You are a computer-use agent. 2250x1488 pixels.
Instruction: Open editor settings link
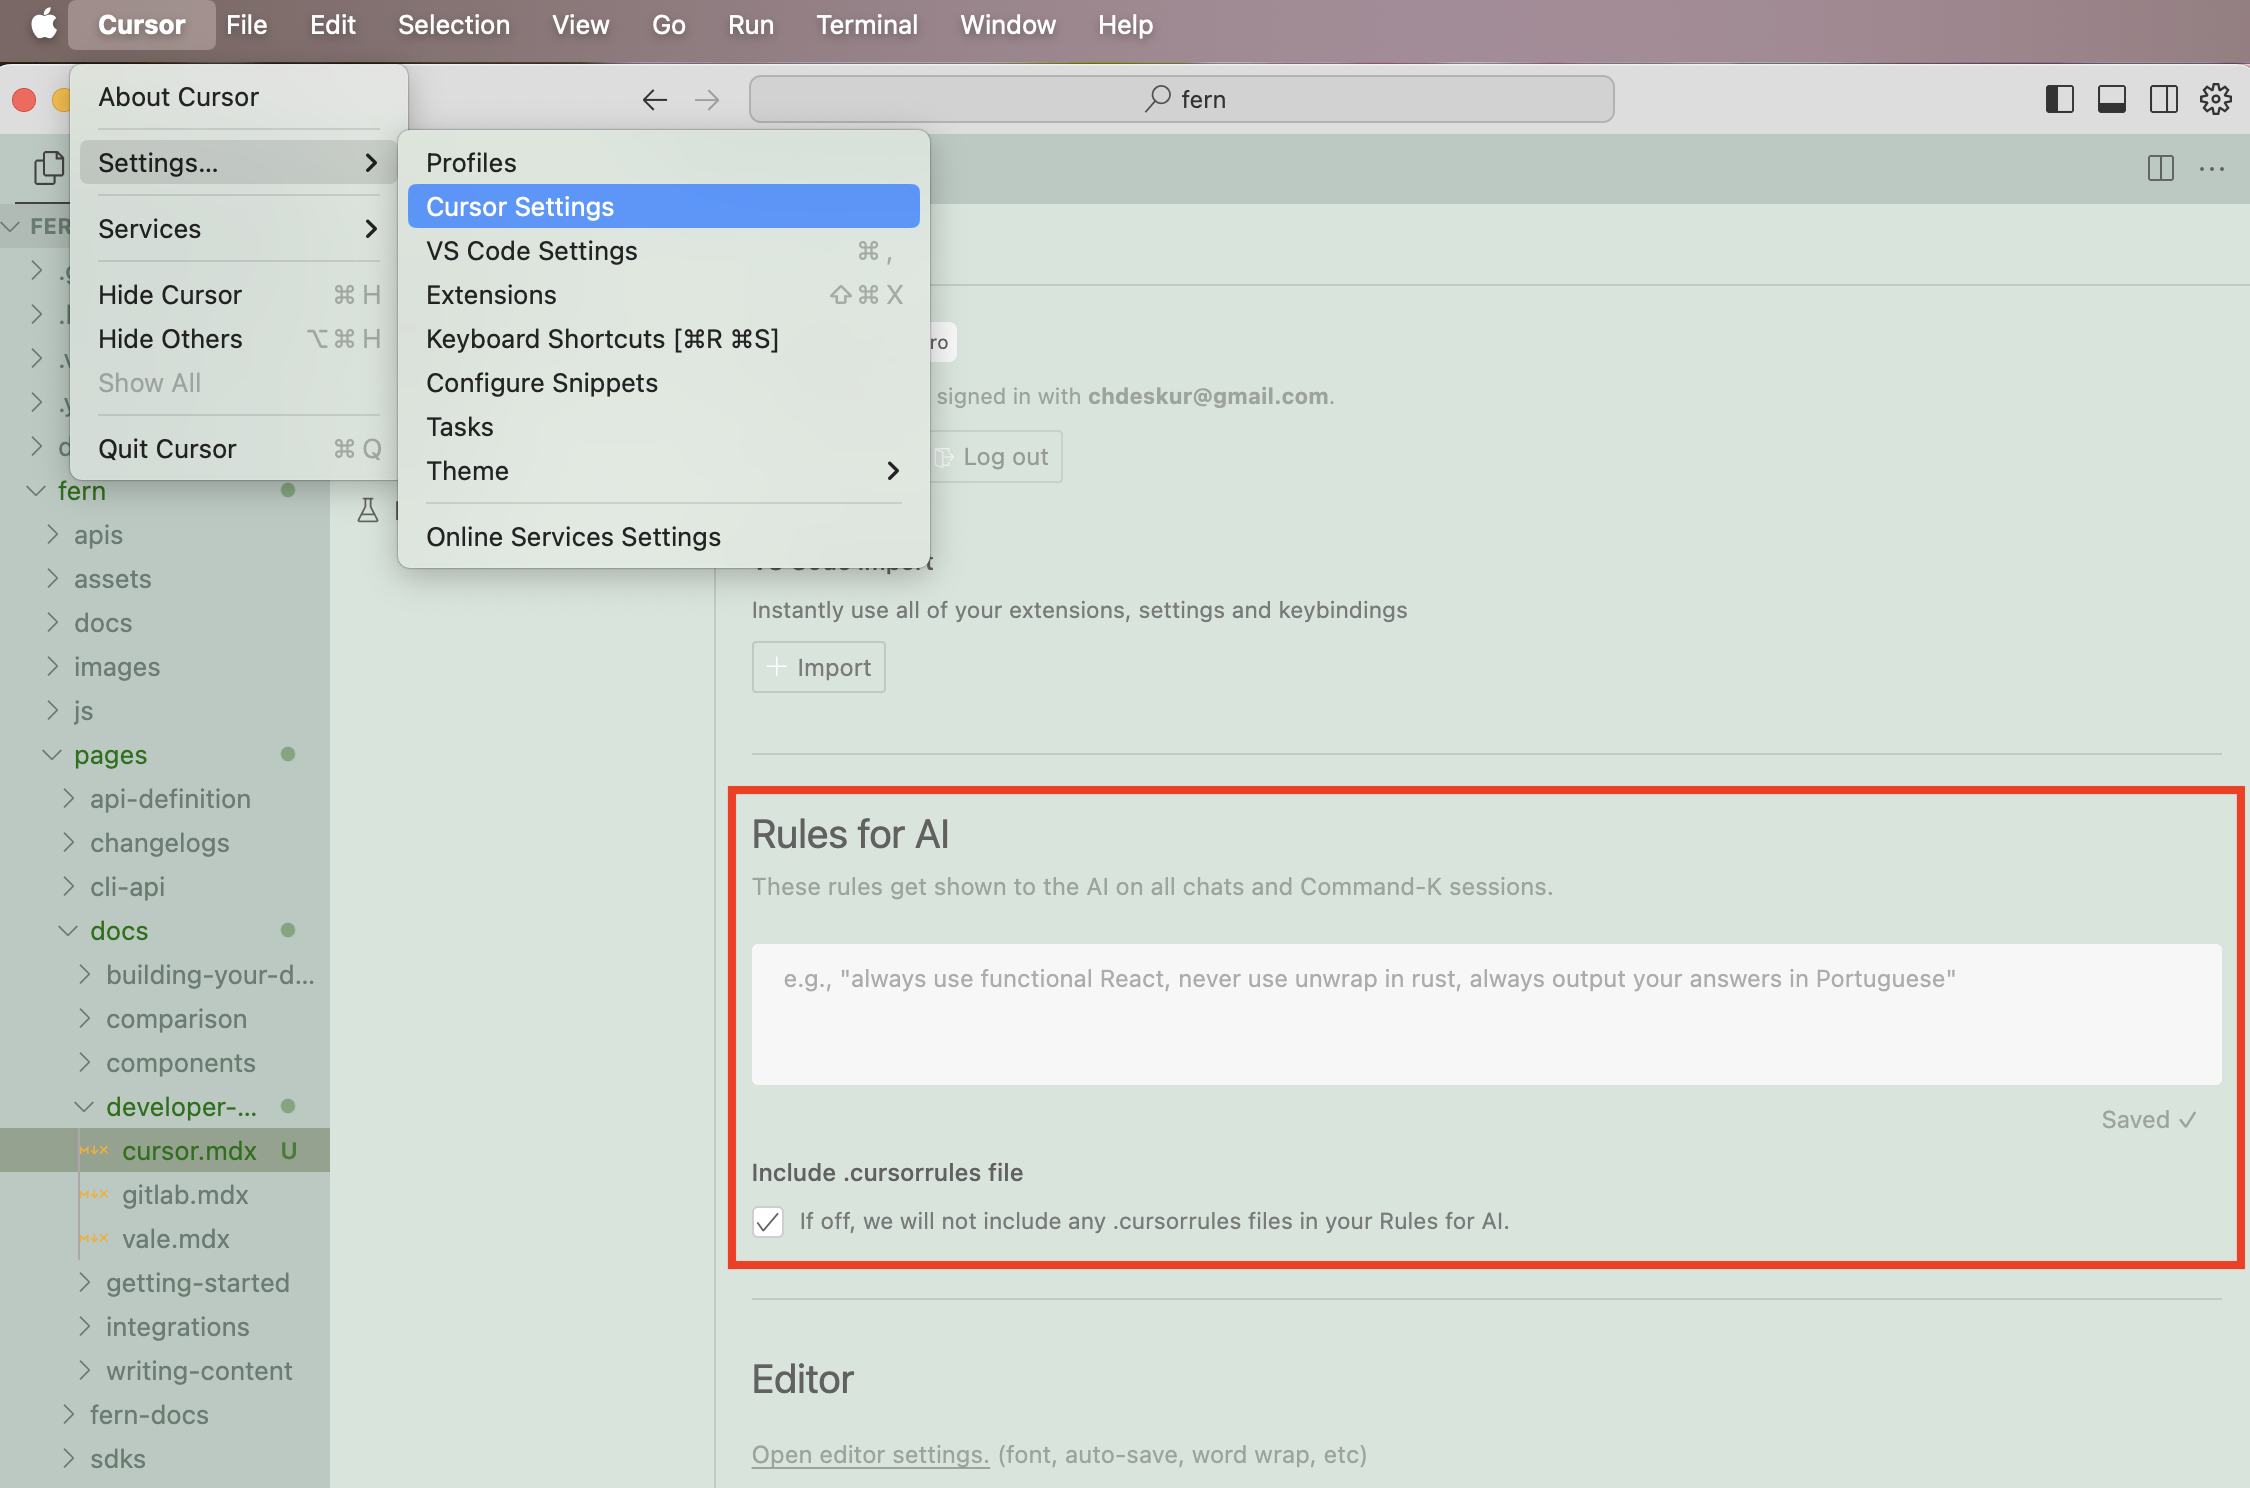pyautogui.click(x=870, y=1455)
